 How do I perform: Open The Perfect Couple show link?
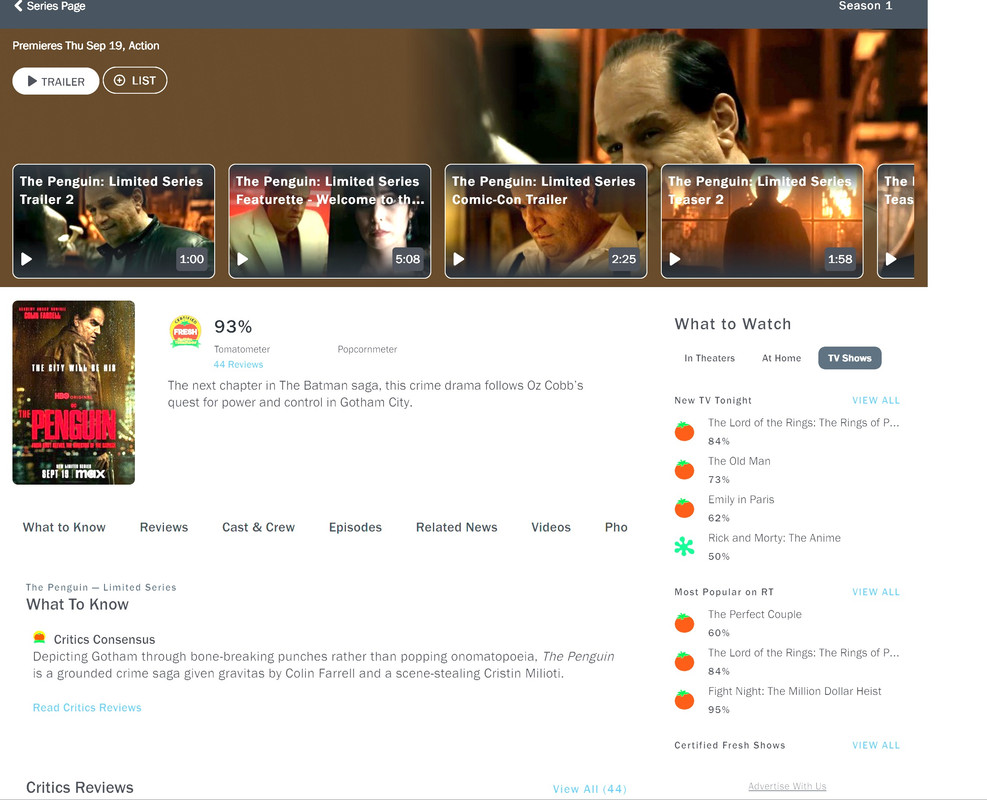pyautogui.click(x=755, y=615)
